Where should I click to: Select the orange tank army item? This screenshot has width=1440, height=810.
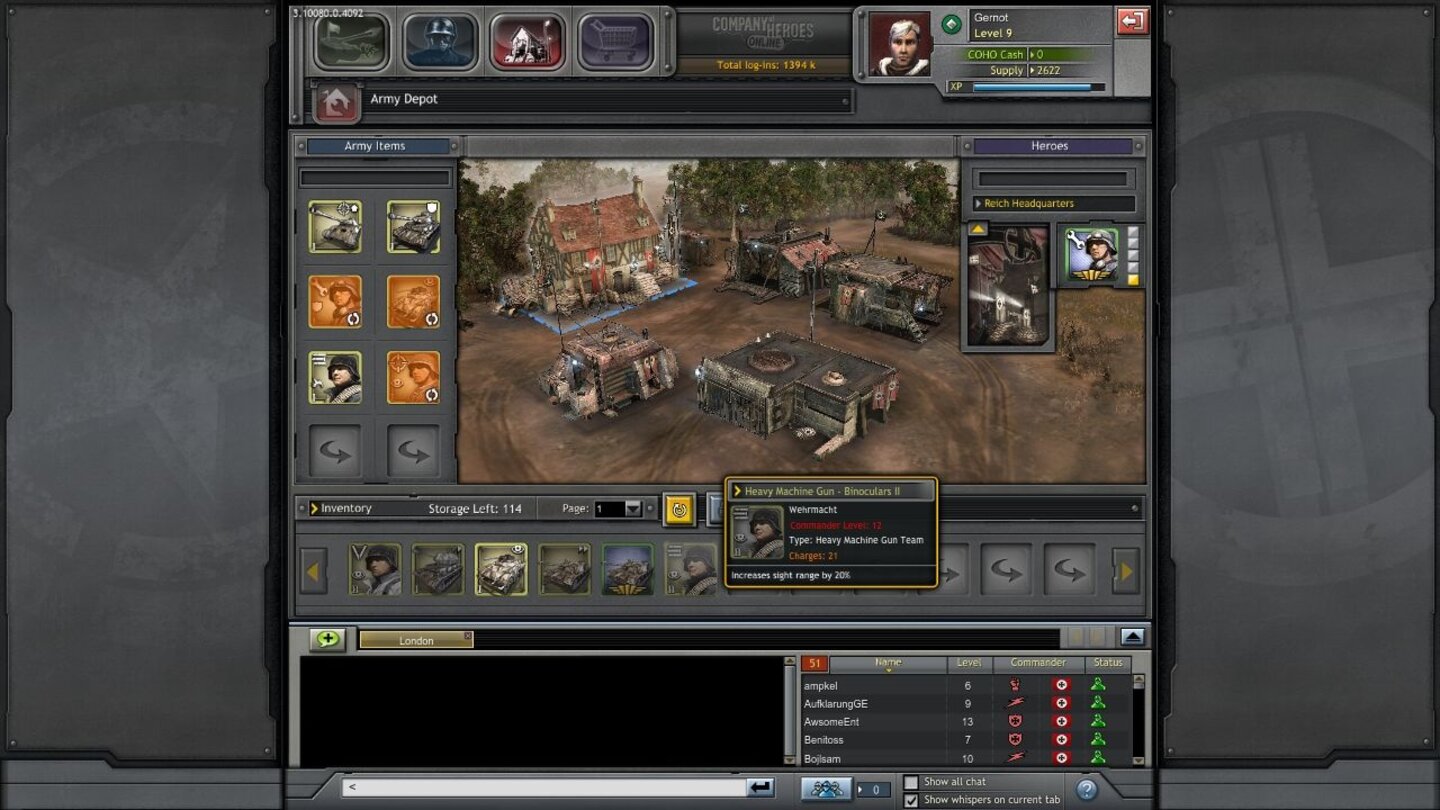pos(413,302)
